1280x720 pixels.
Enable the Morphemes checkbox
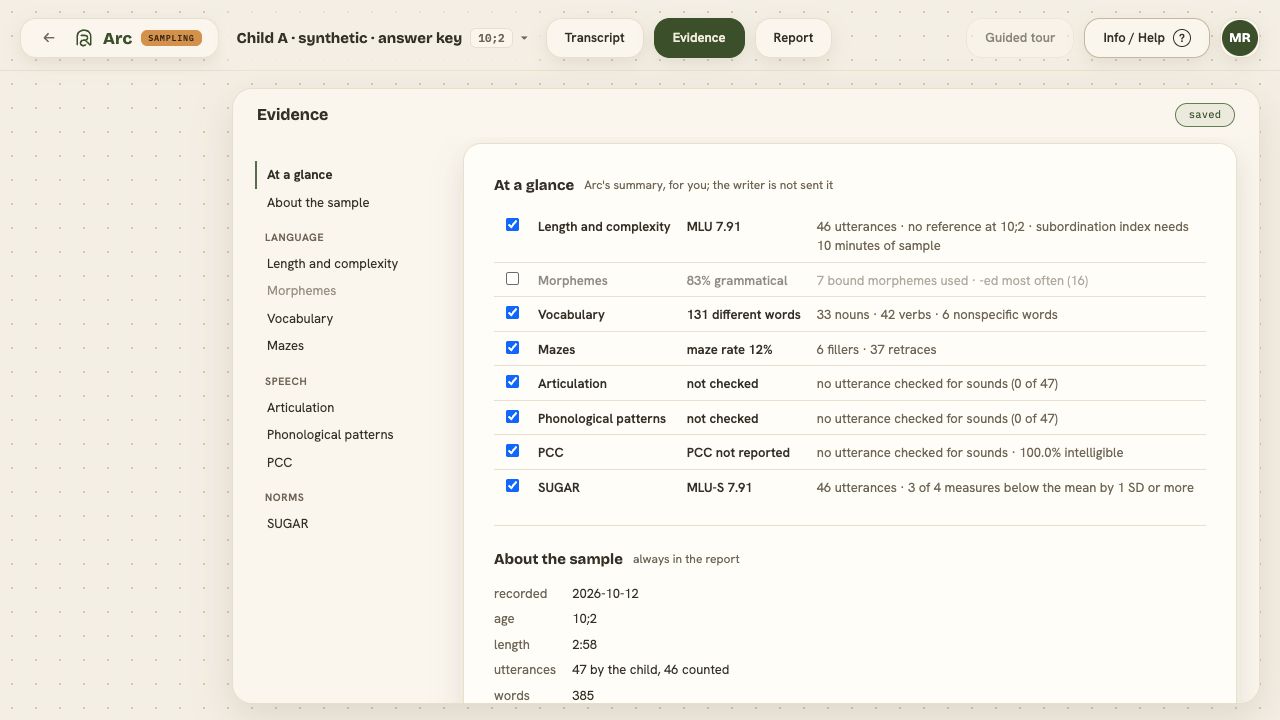[x=513, y=279]
